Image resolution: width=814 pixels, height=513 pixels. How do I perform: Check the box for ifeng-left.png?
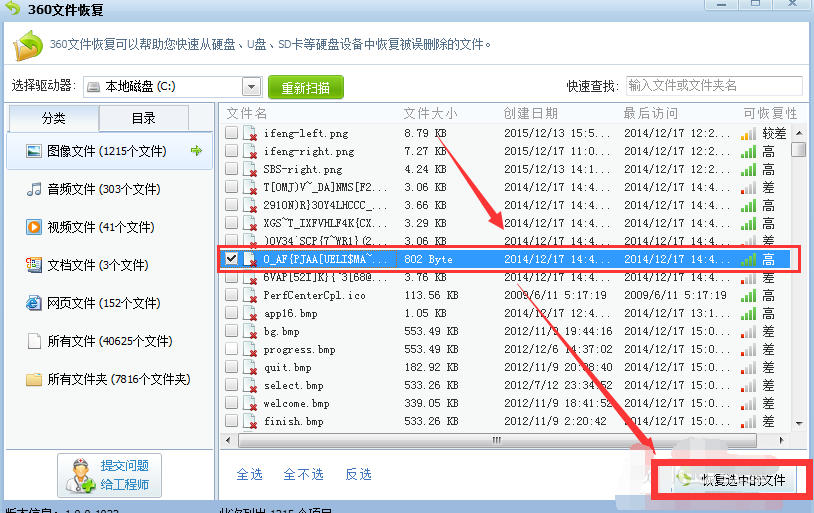click(232, 132)
